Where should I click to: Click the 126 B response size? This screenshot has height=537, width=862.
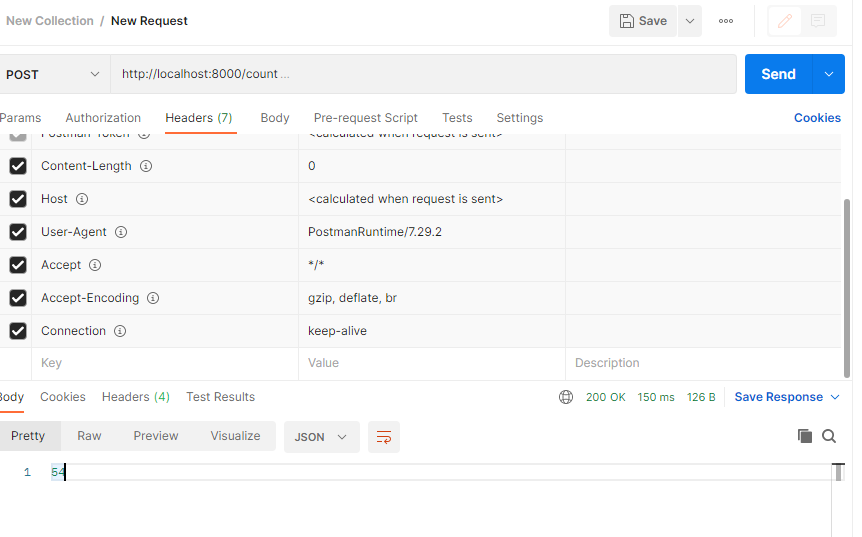pos(701,397)
